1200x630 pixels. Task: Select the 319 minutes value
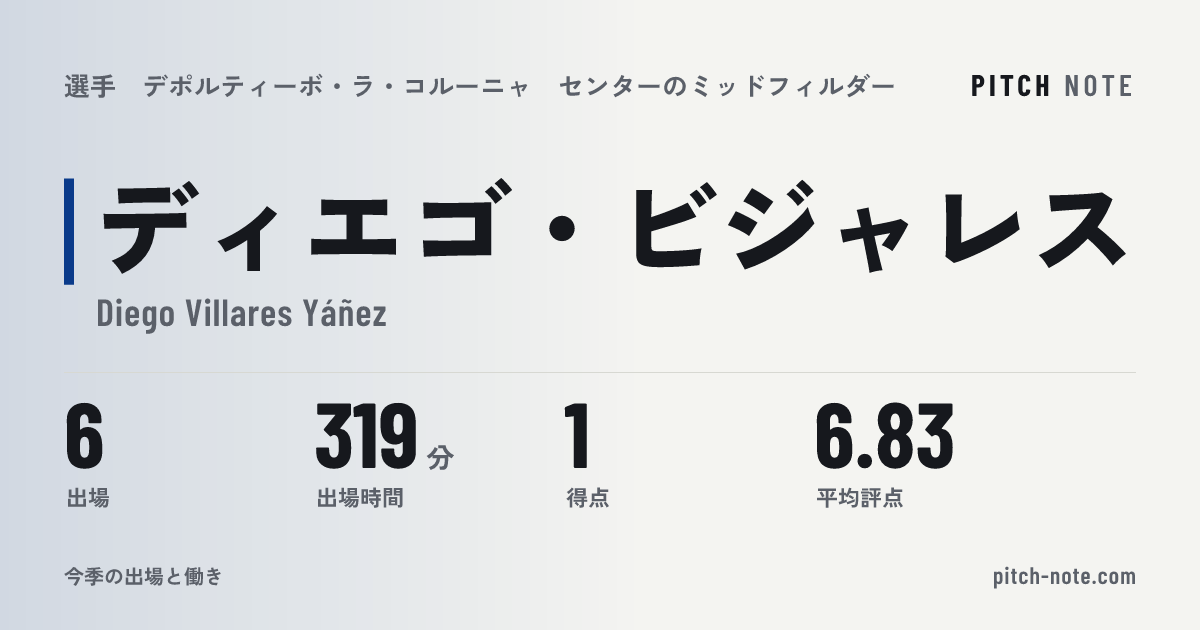(366, 436)
